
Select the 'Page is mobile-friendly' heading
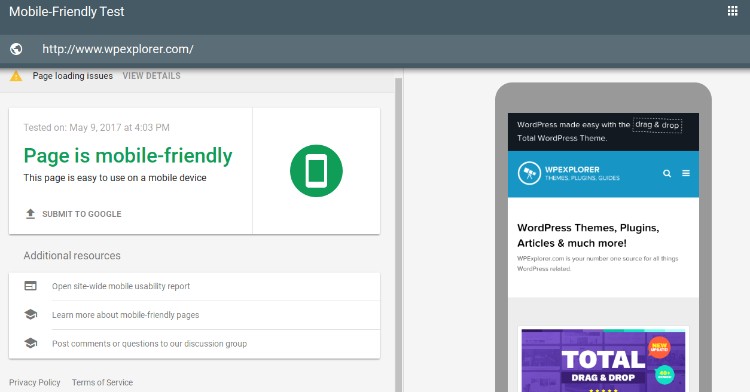128,155
